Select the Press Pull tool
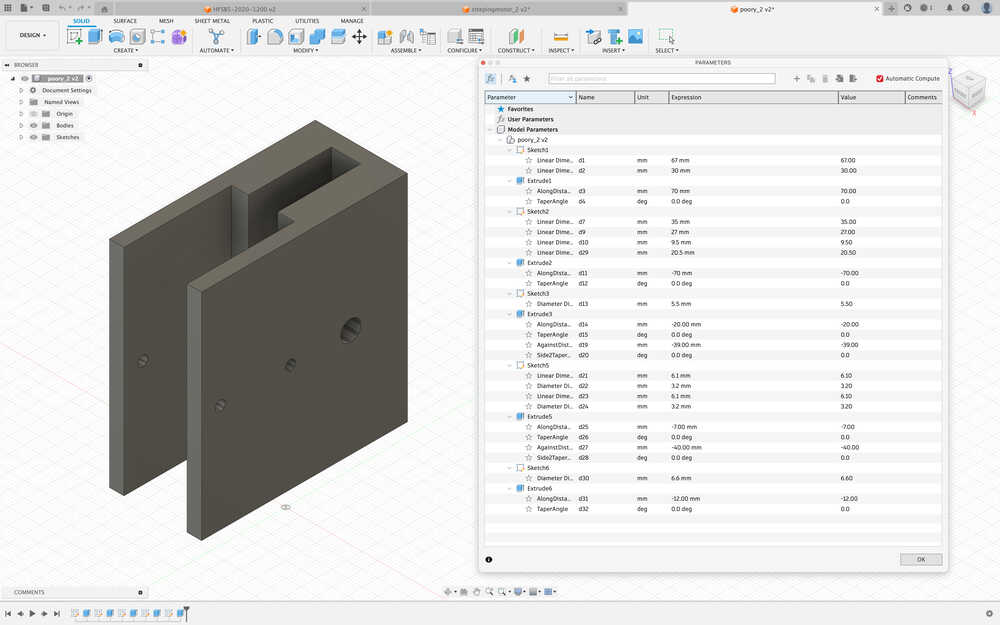 (x=254, y=36)
